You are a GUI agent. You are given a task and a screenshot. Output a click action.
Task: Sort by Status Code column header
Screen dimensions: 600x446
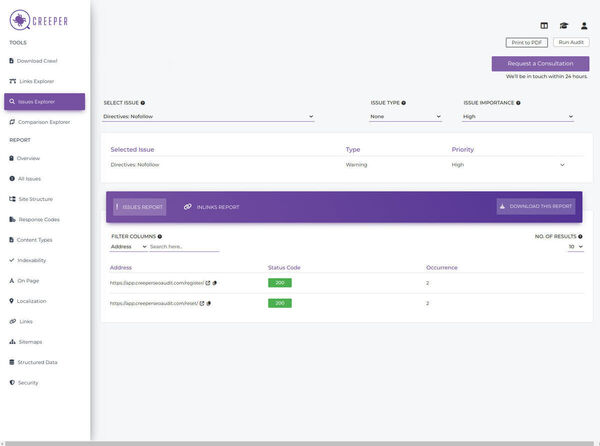pos(284,267)
